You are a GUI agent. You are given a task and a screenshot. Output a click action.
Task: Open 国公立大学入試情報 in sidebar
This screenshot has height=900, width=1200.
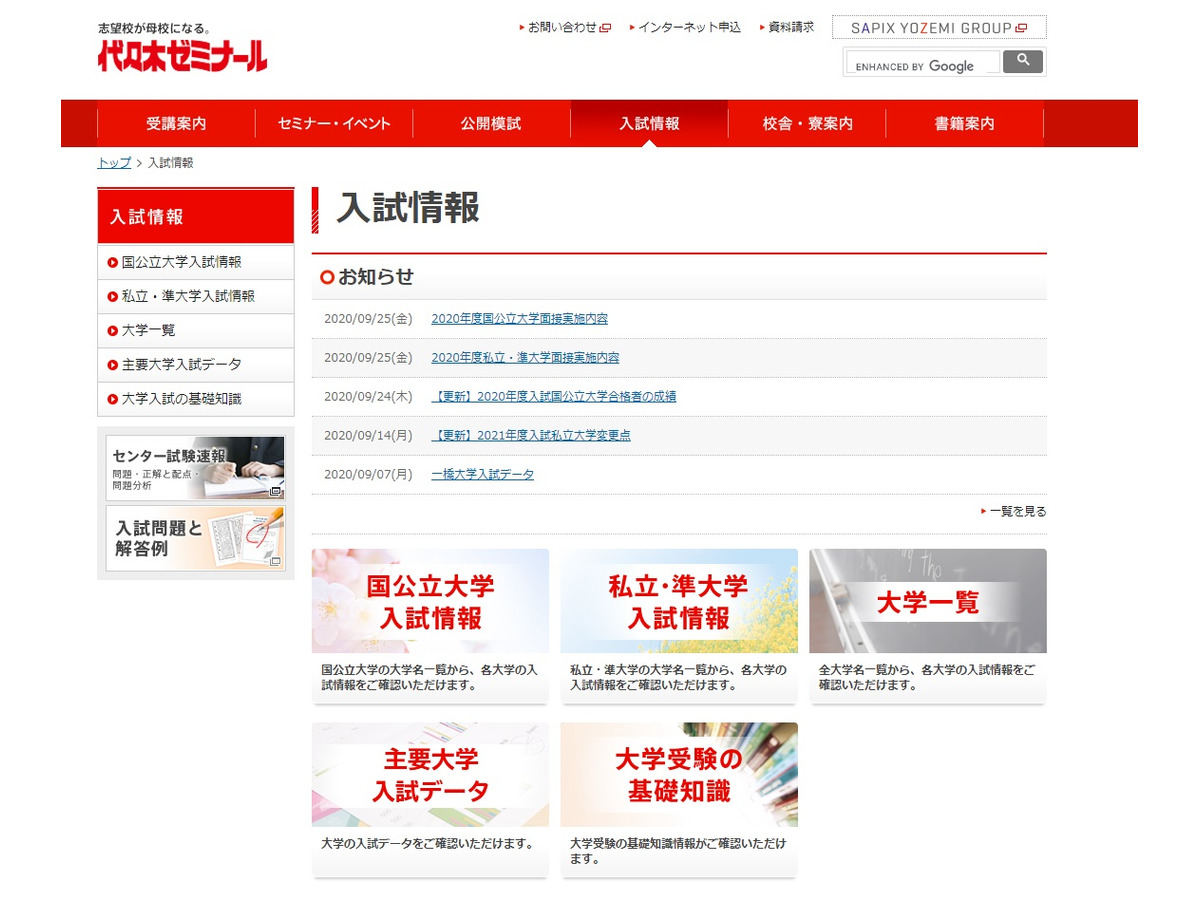196,262
